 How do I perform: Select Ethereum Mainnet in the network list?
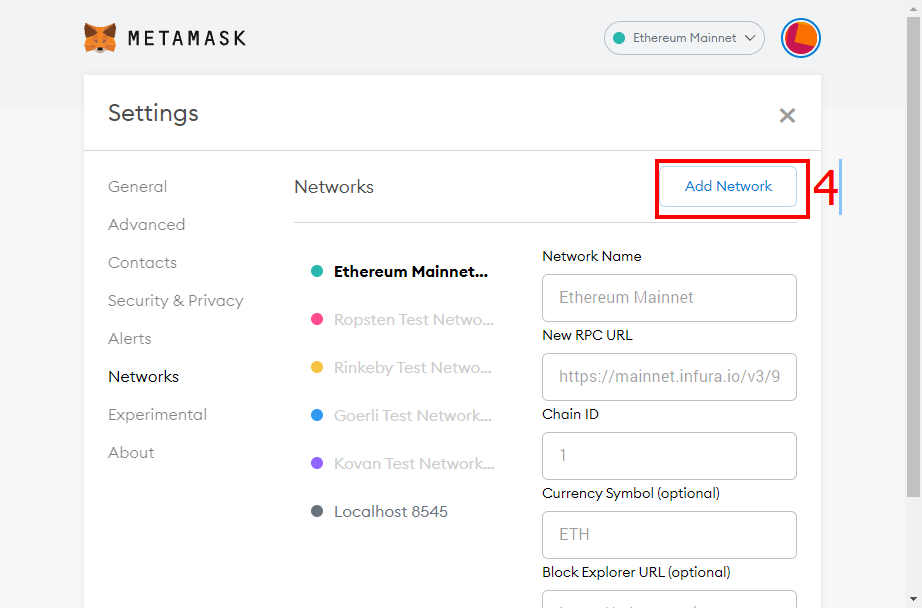pos(402,272)
